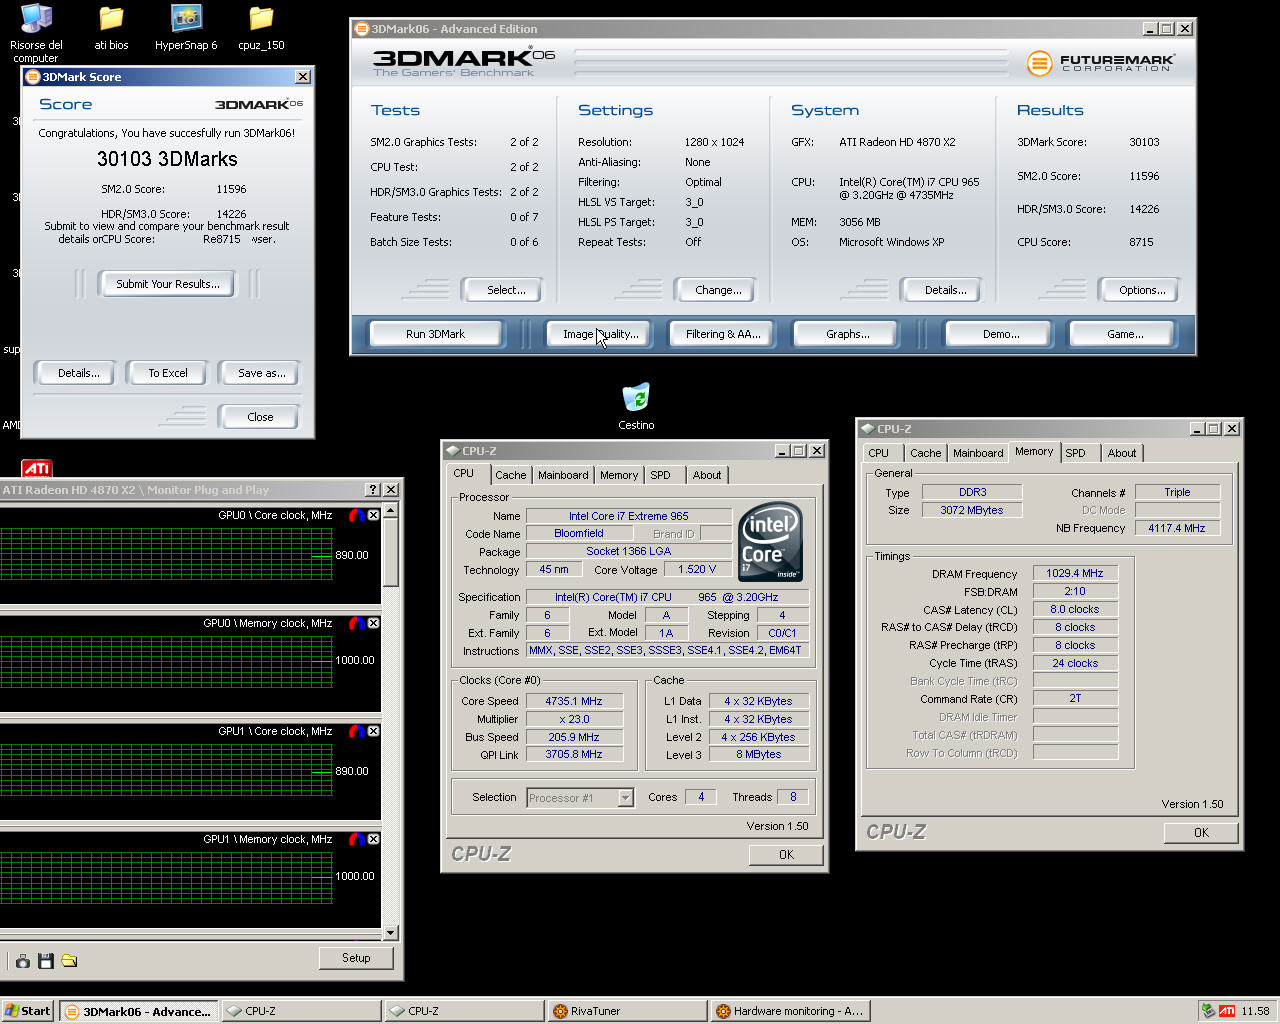
Task: Export the score with To Excel
Action: pyautogui.click(x=168, y=373)
